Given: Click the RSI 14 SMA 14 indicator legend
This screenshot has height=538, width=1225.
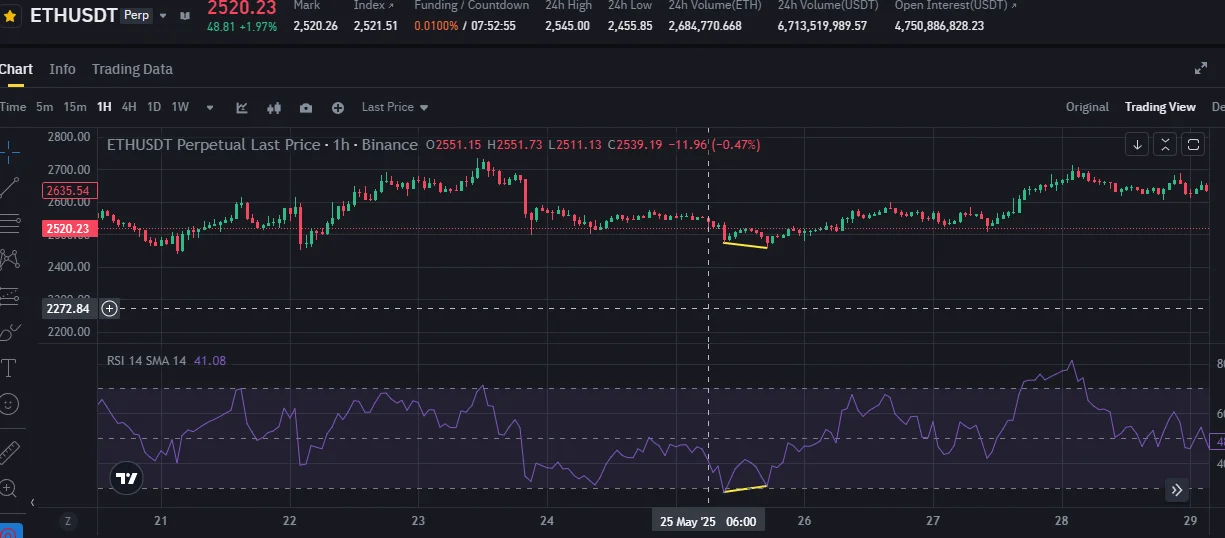Looking at the screenshot, I should (147, 360).
